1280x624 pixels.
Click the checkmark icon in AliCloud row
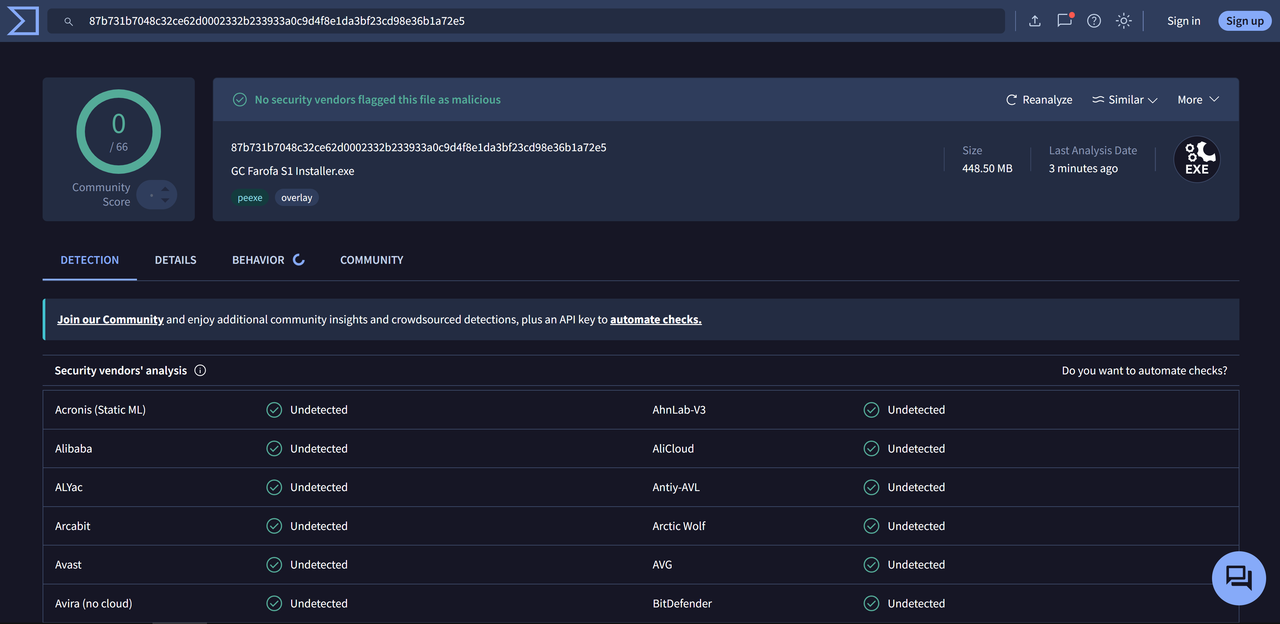(871, 449)
